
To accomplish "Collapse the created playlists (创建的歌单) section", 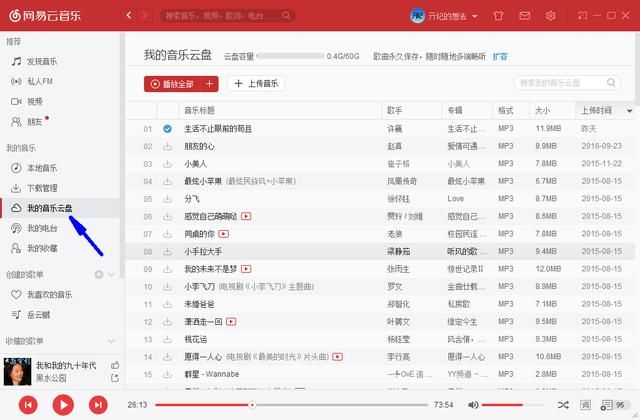I will (x=111, y=274).
